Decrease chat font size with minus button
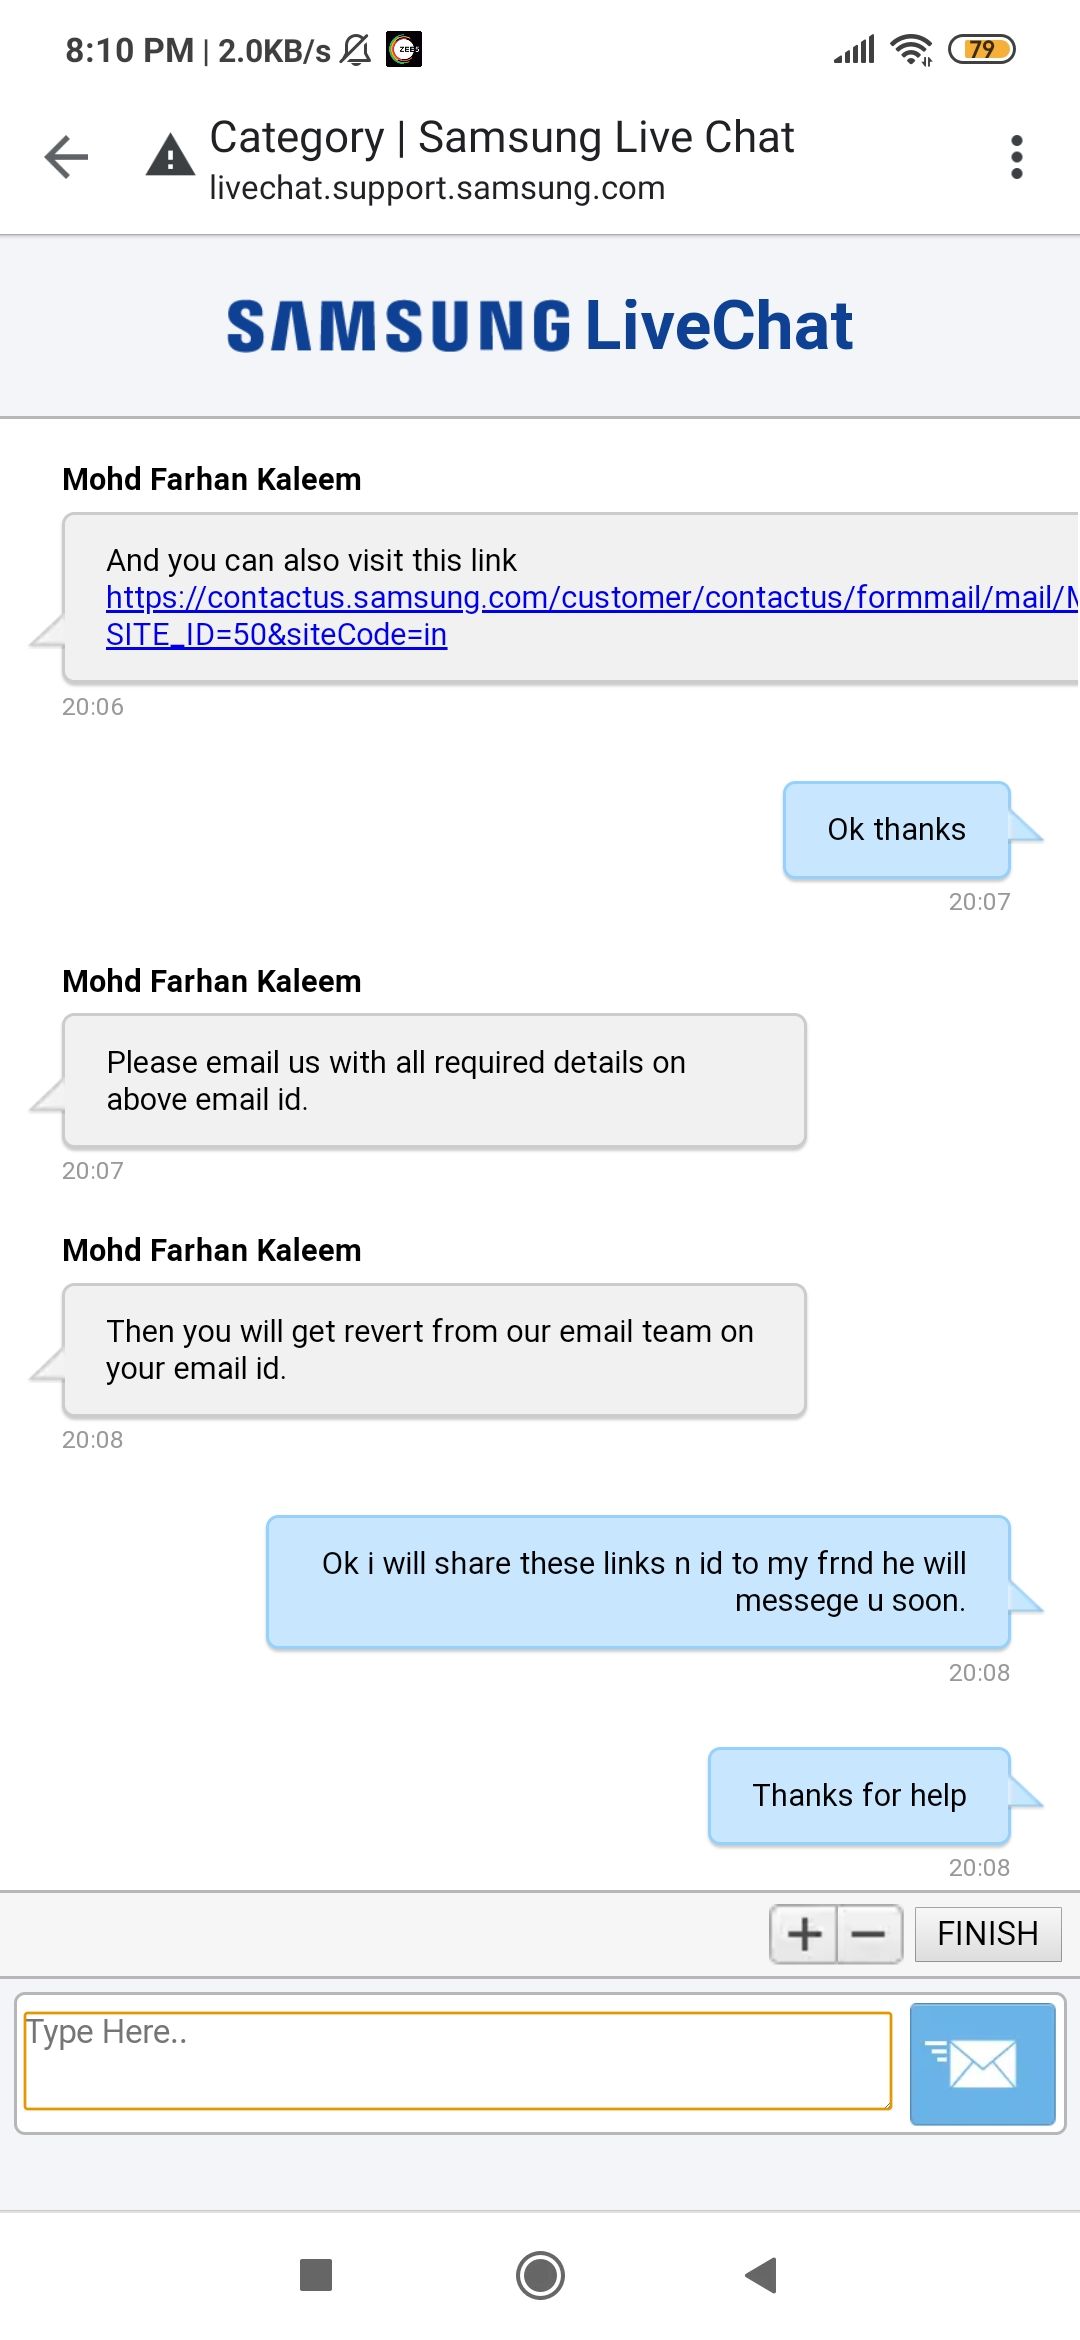 point(868,1934)
